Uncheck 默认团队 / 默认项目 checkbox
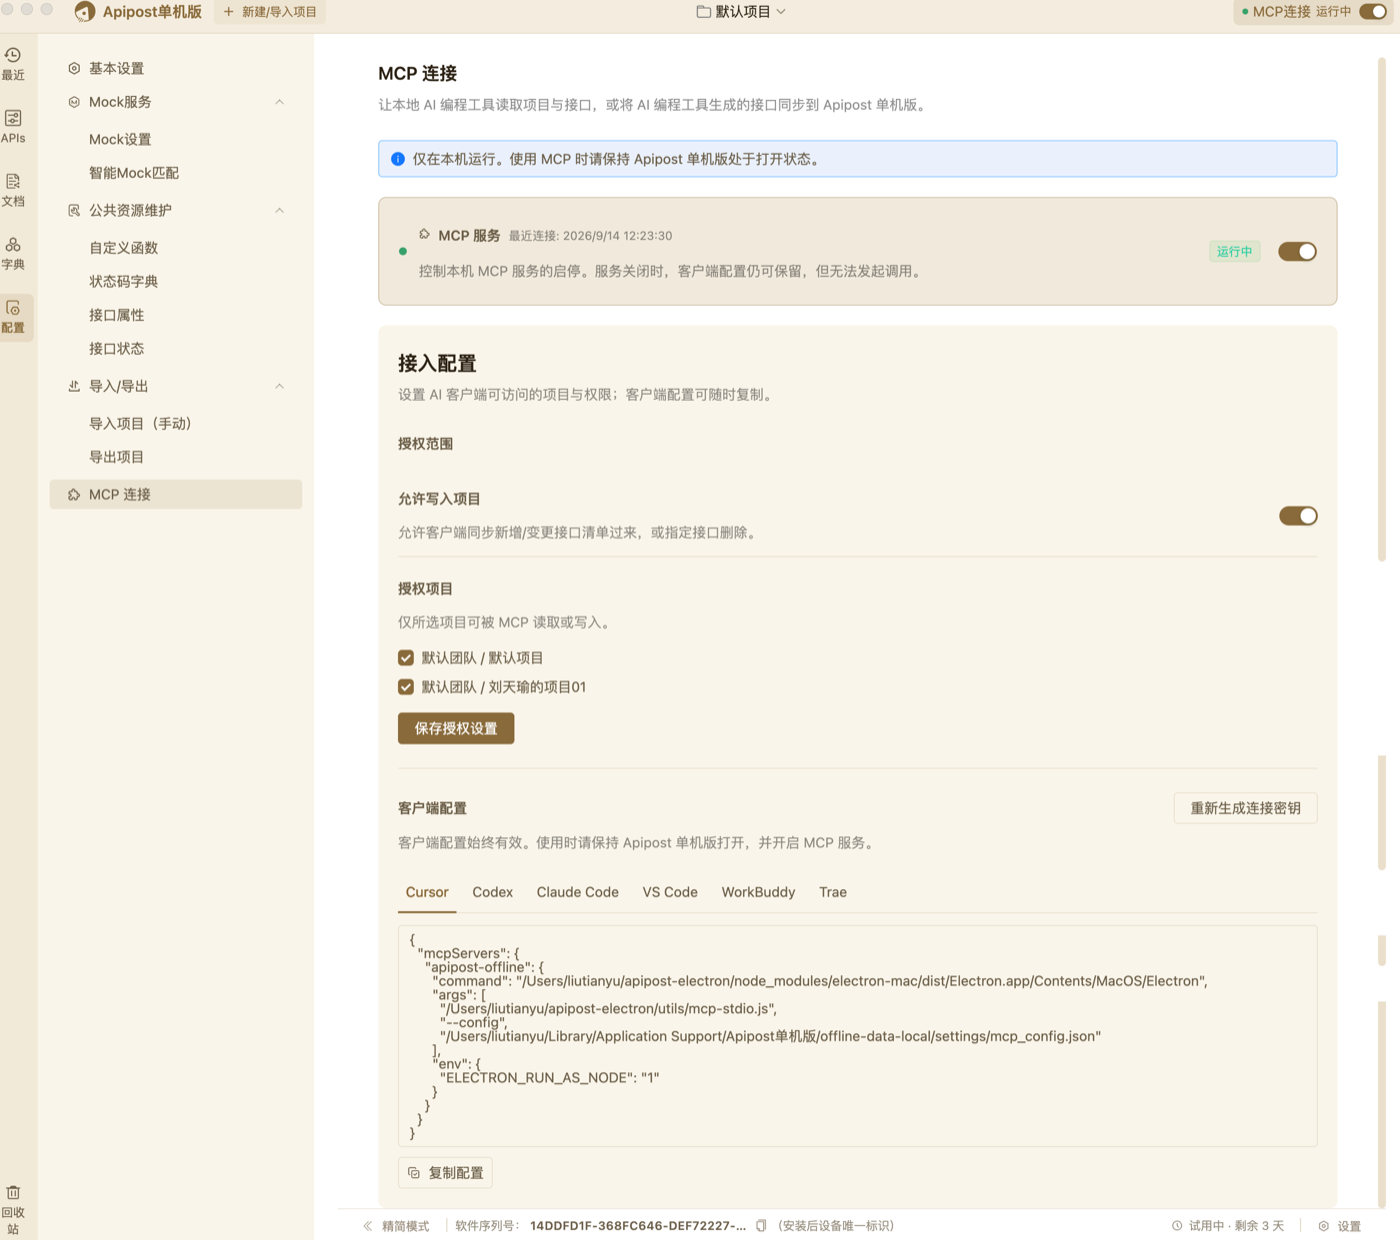This screenshot has width=1400, height=1240. coord(406,658)
